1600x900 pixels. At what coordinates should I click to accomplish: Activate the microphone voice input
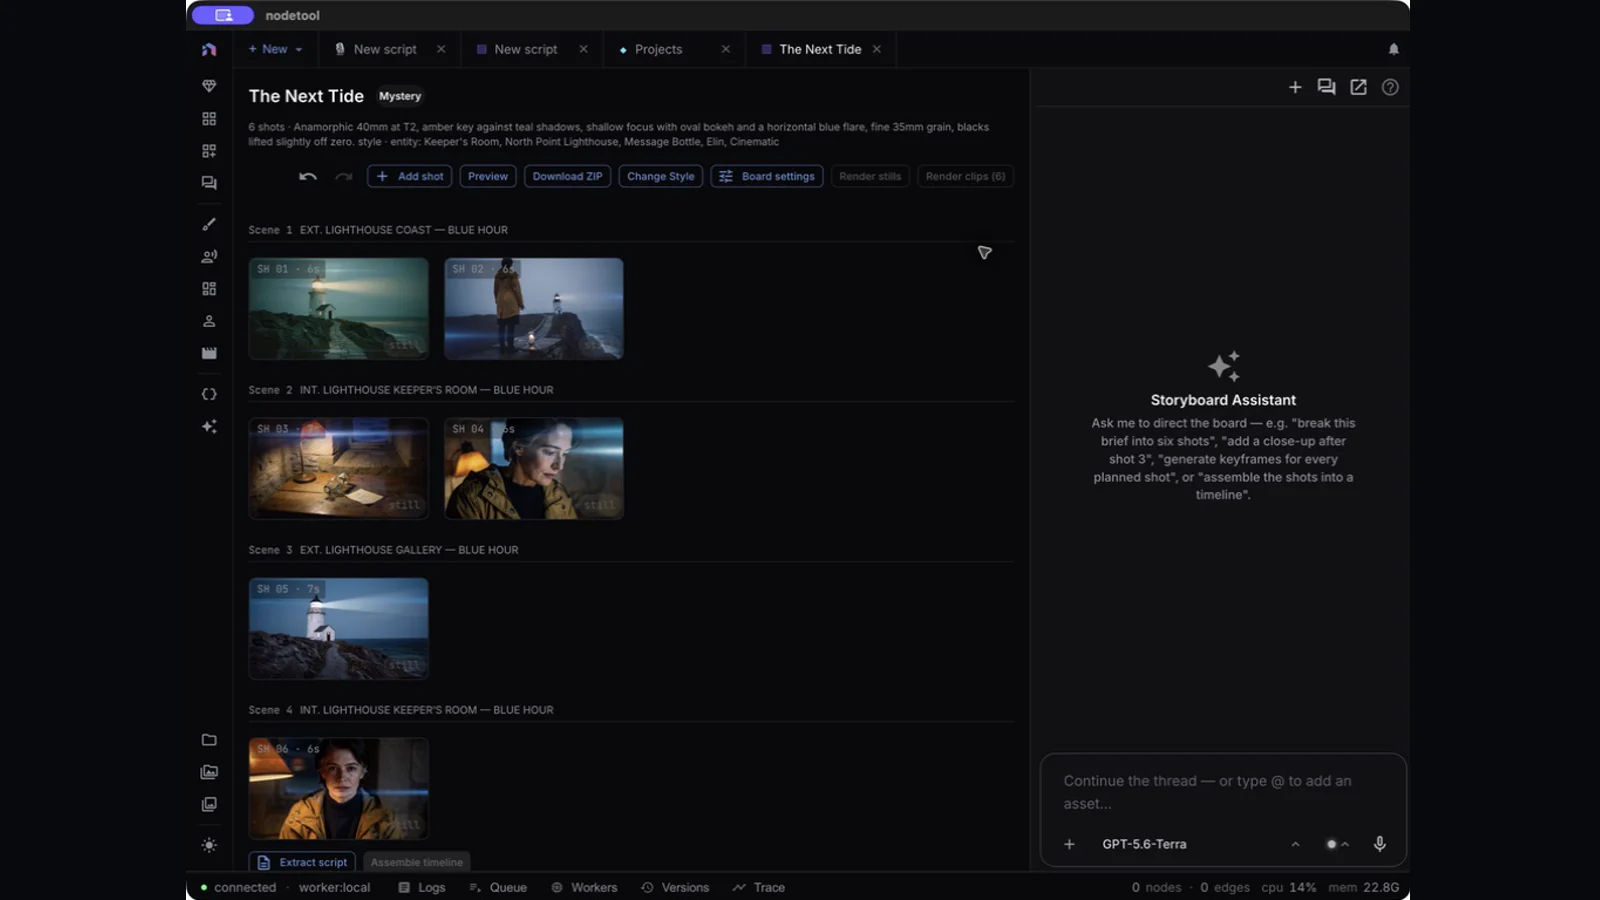[x=1379, y=844]
